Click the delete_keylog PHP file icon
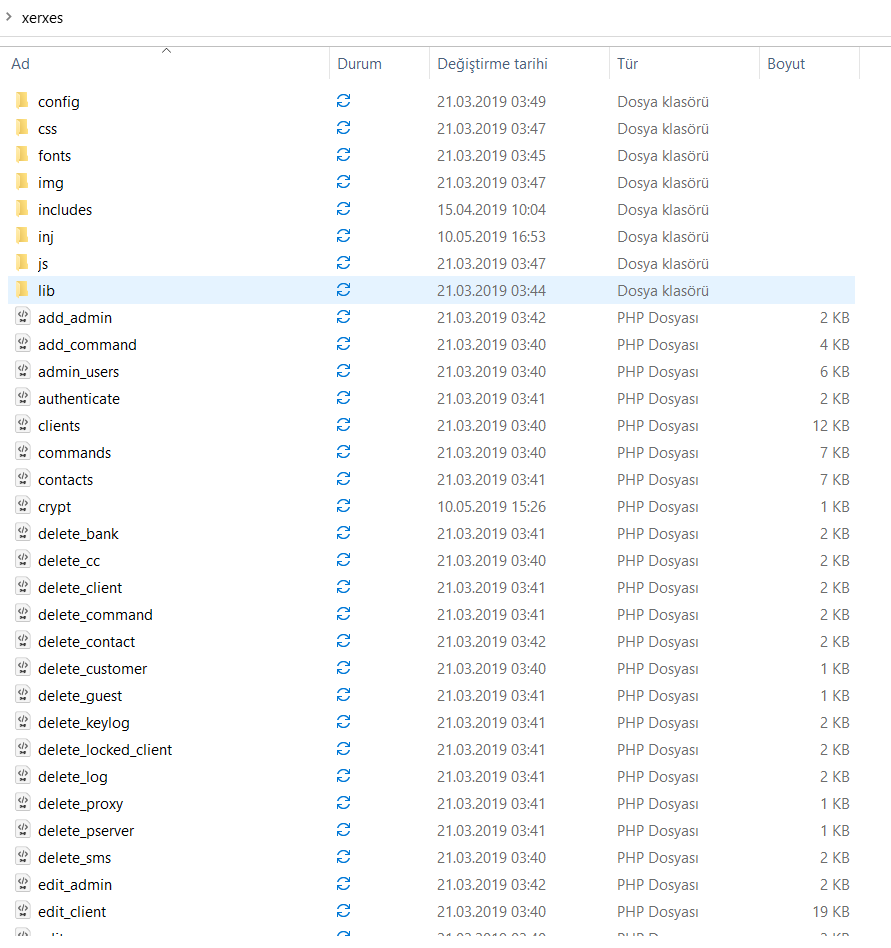Screen dimensions: 891x948 pos(23,722)
